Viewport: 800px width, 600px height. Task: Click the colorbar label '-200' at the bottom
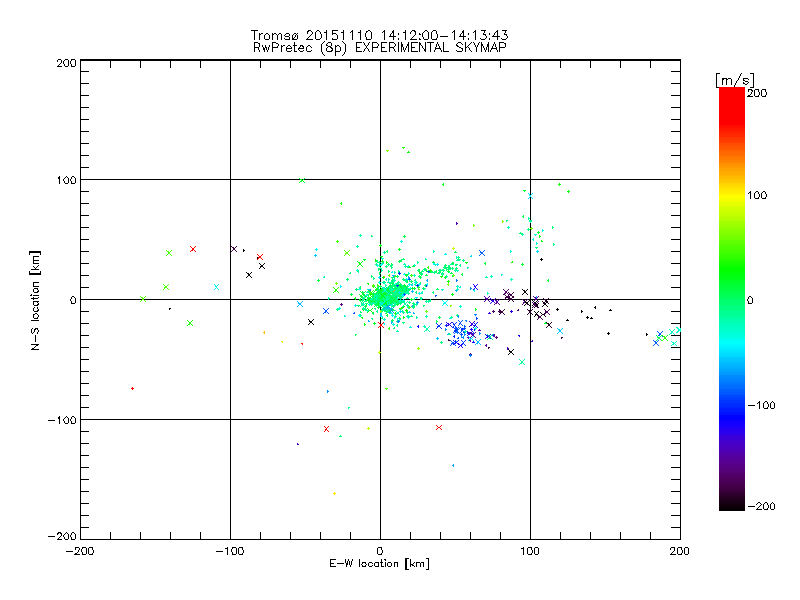tap(761, 506)
